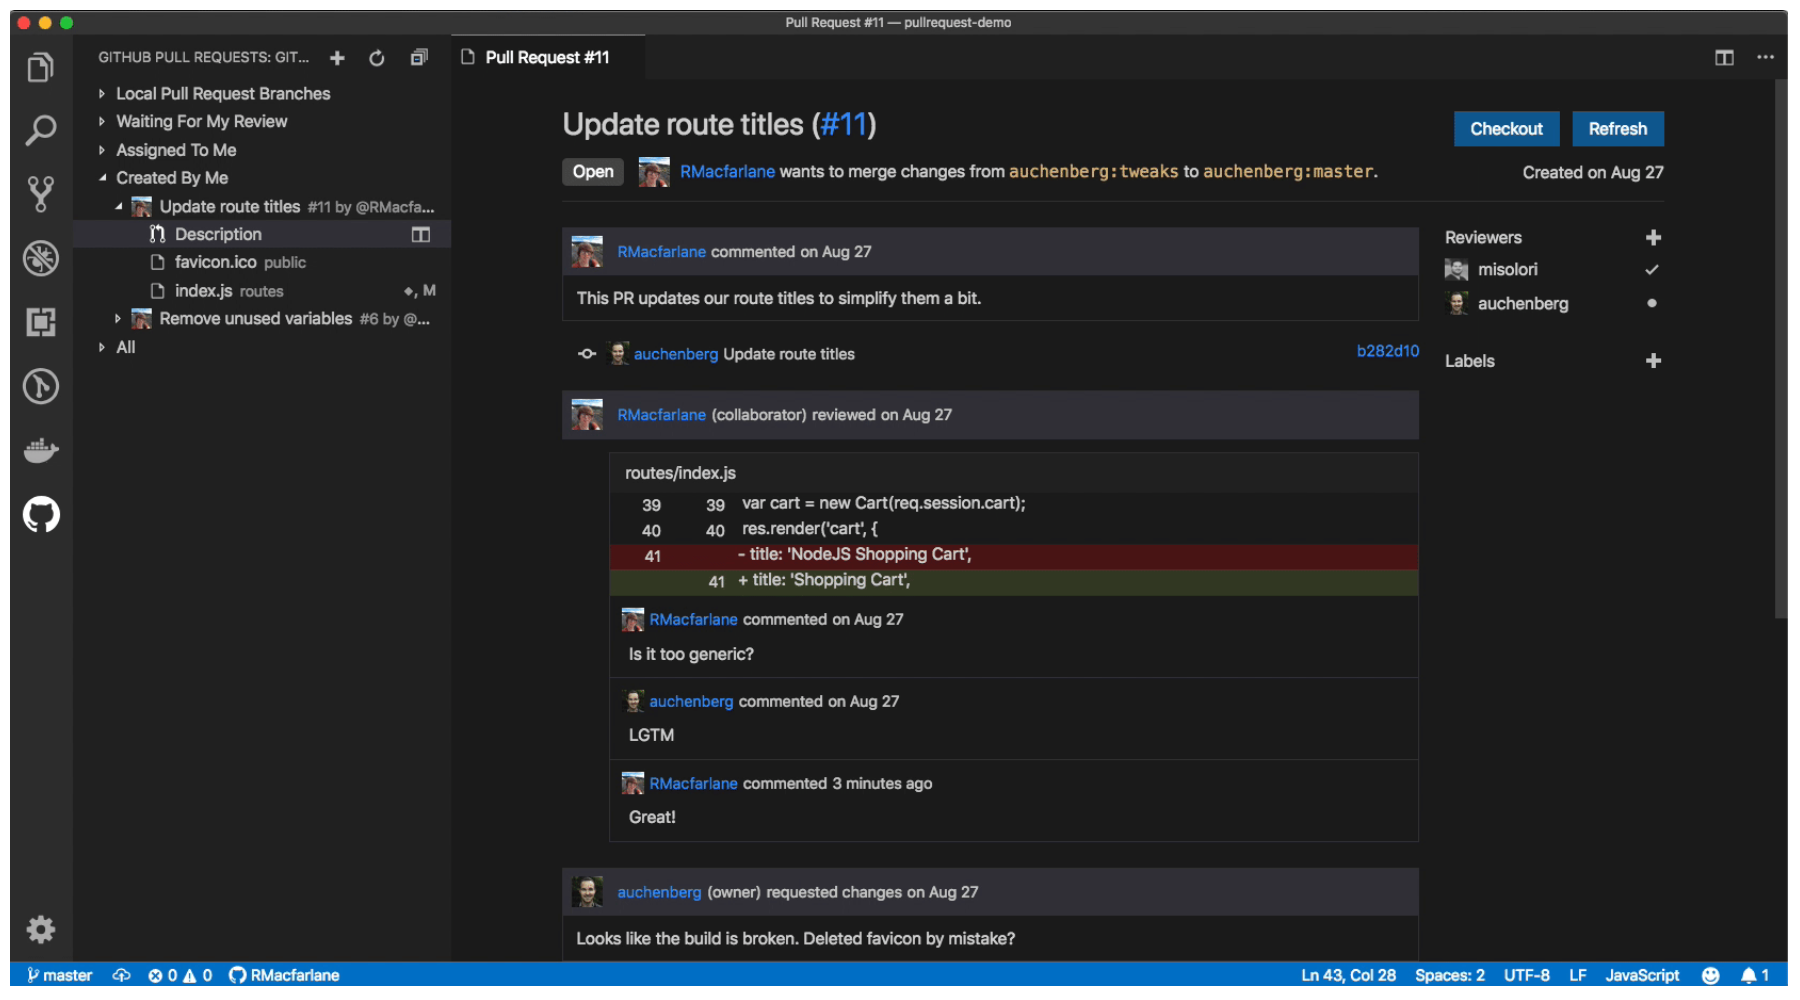Open the GitLens clock icon view
This screenshot has width=1800, height=1000.
point(40,386)
